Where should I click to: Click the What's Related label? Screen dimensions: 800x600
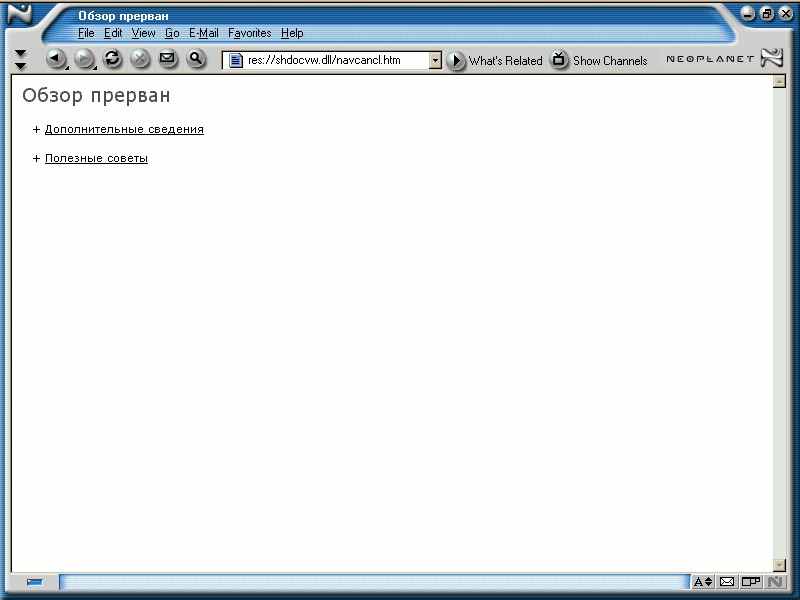pos(506,61)
